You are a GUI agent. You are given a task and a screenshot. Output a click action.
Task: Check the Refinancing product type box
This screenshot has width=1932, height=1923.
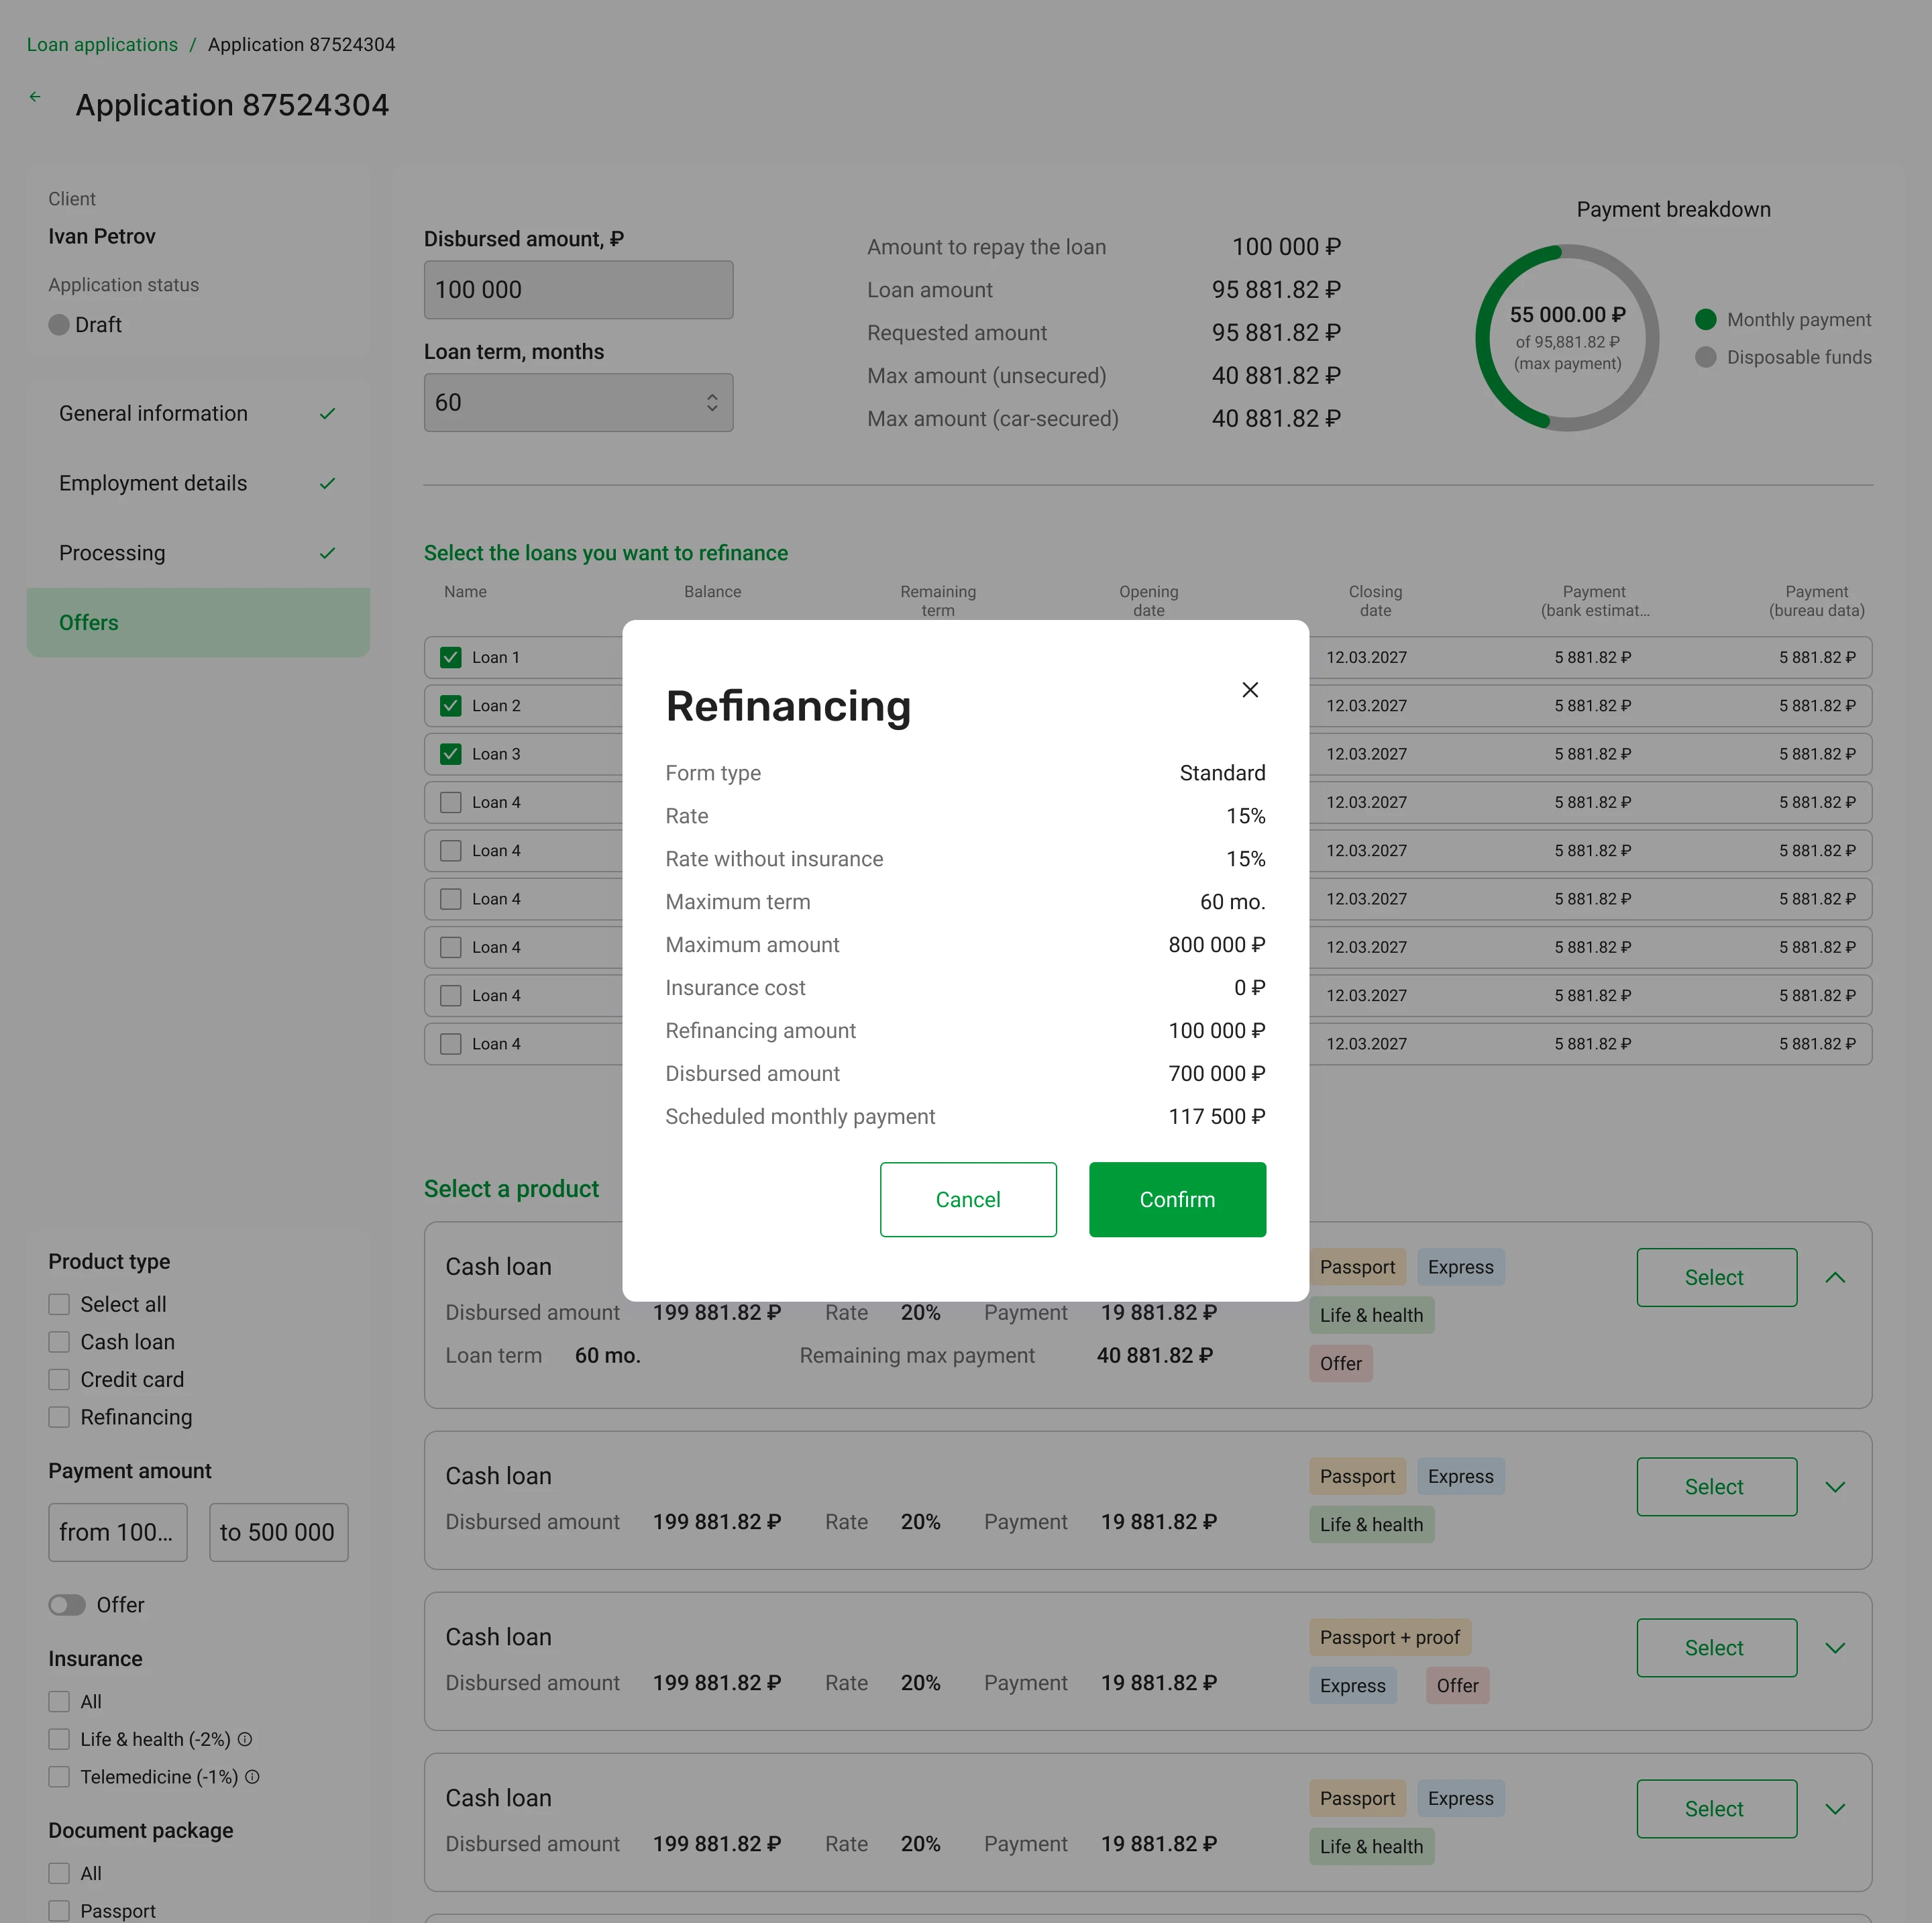click(59, 1417)
